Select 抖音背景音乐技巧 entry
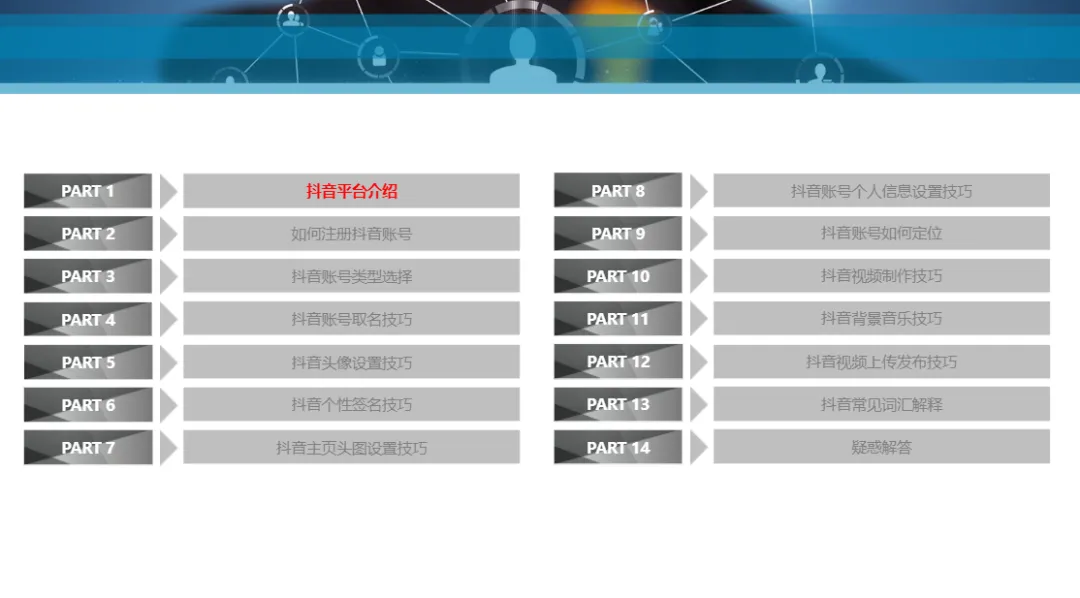The height and width of the screenshot is (598, 1080). [x=882, y=318]
